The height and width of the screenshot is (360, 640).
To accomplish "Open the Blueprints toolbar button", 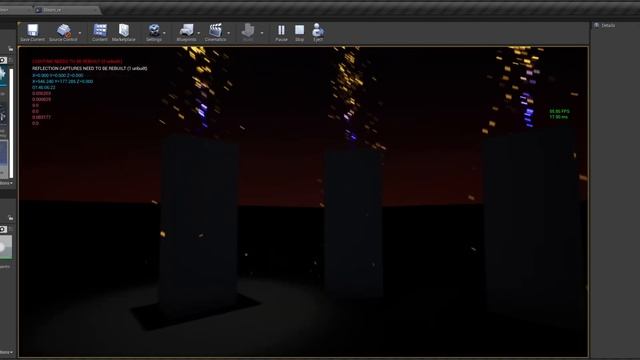I will [186, 33].
